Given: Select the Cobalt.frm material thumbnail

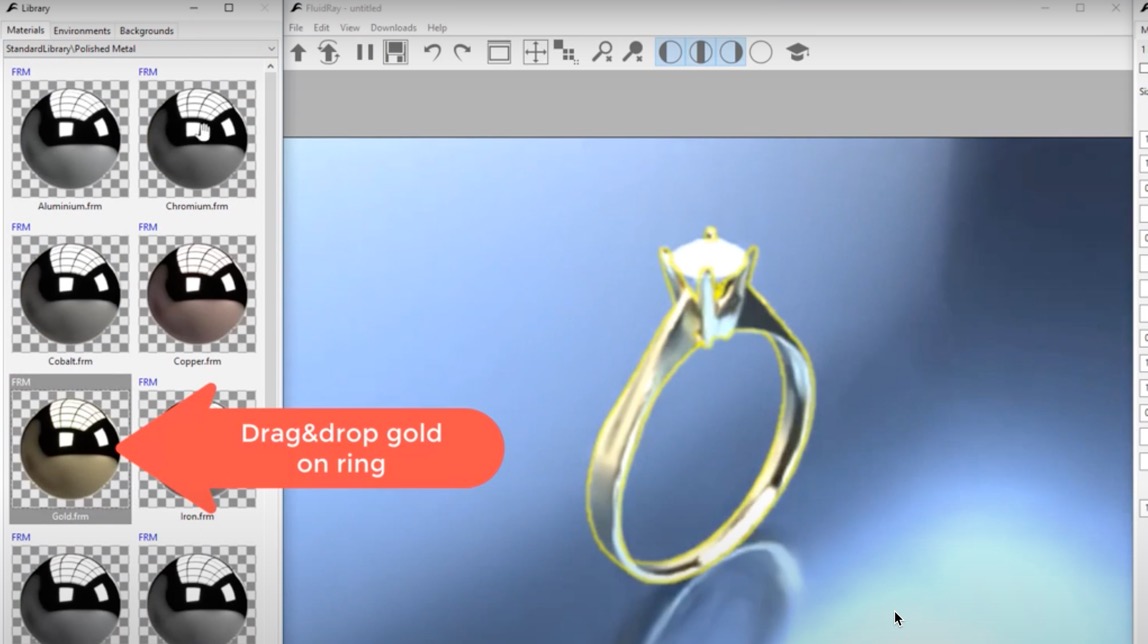Looking at the screenshot, I should (70, 294).
